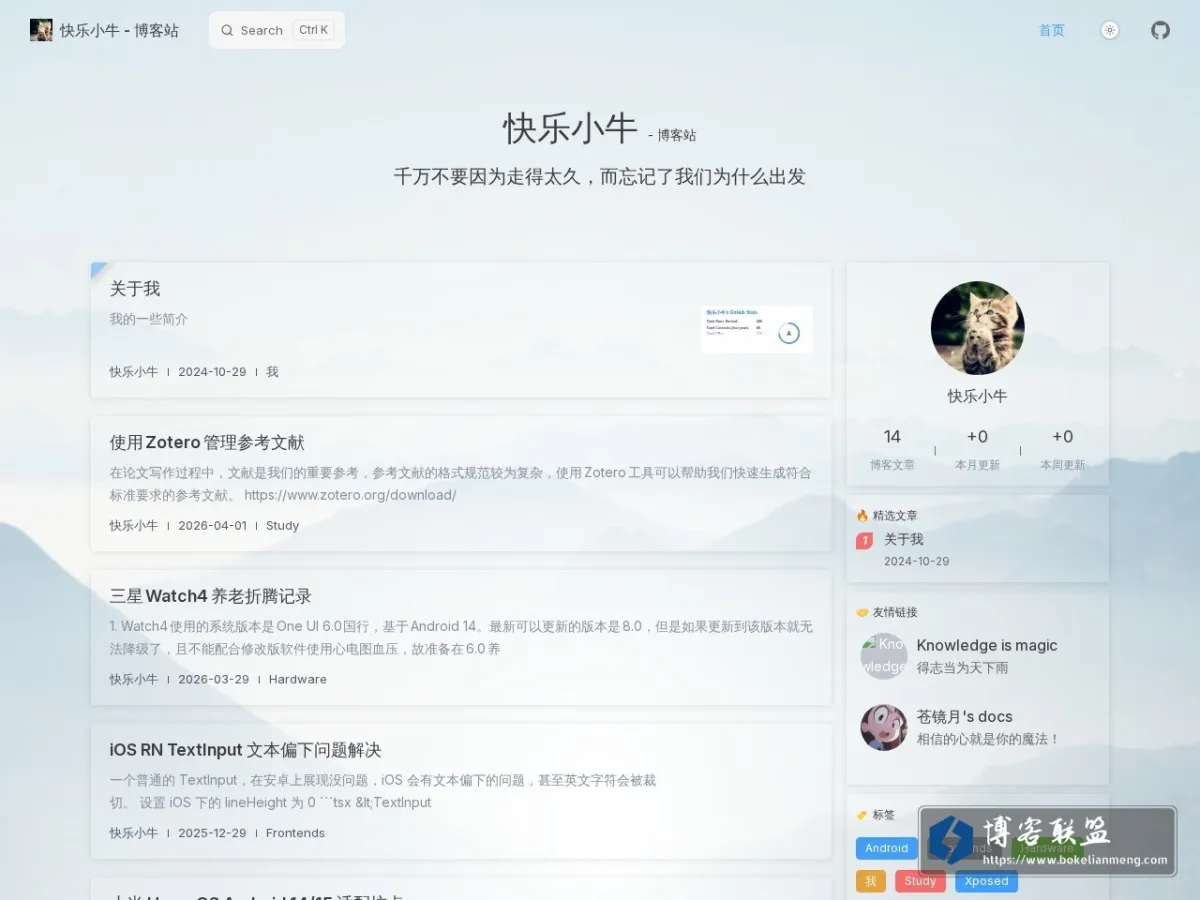
Task: Open 苍镜月's docs friend link
Action: pos(965,716)
